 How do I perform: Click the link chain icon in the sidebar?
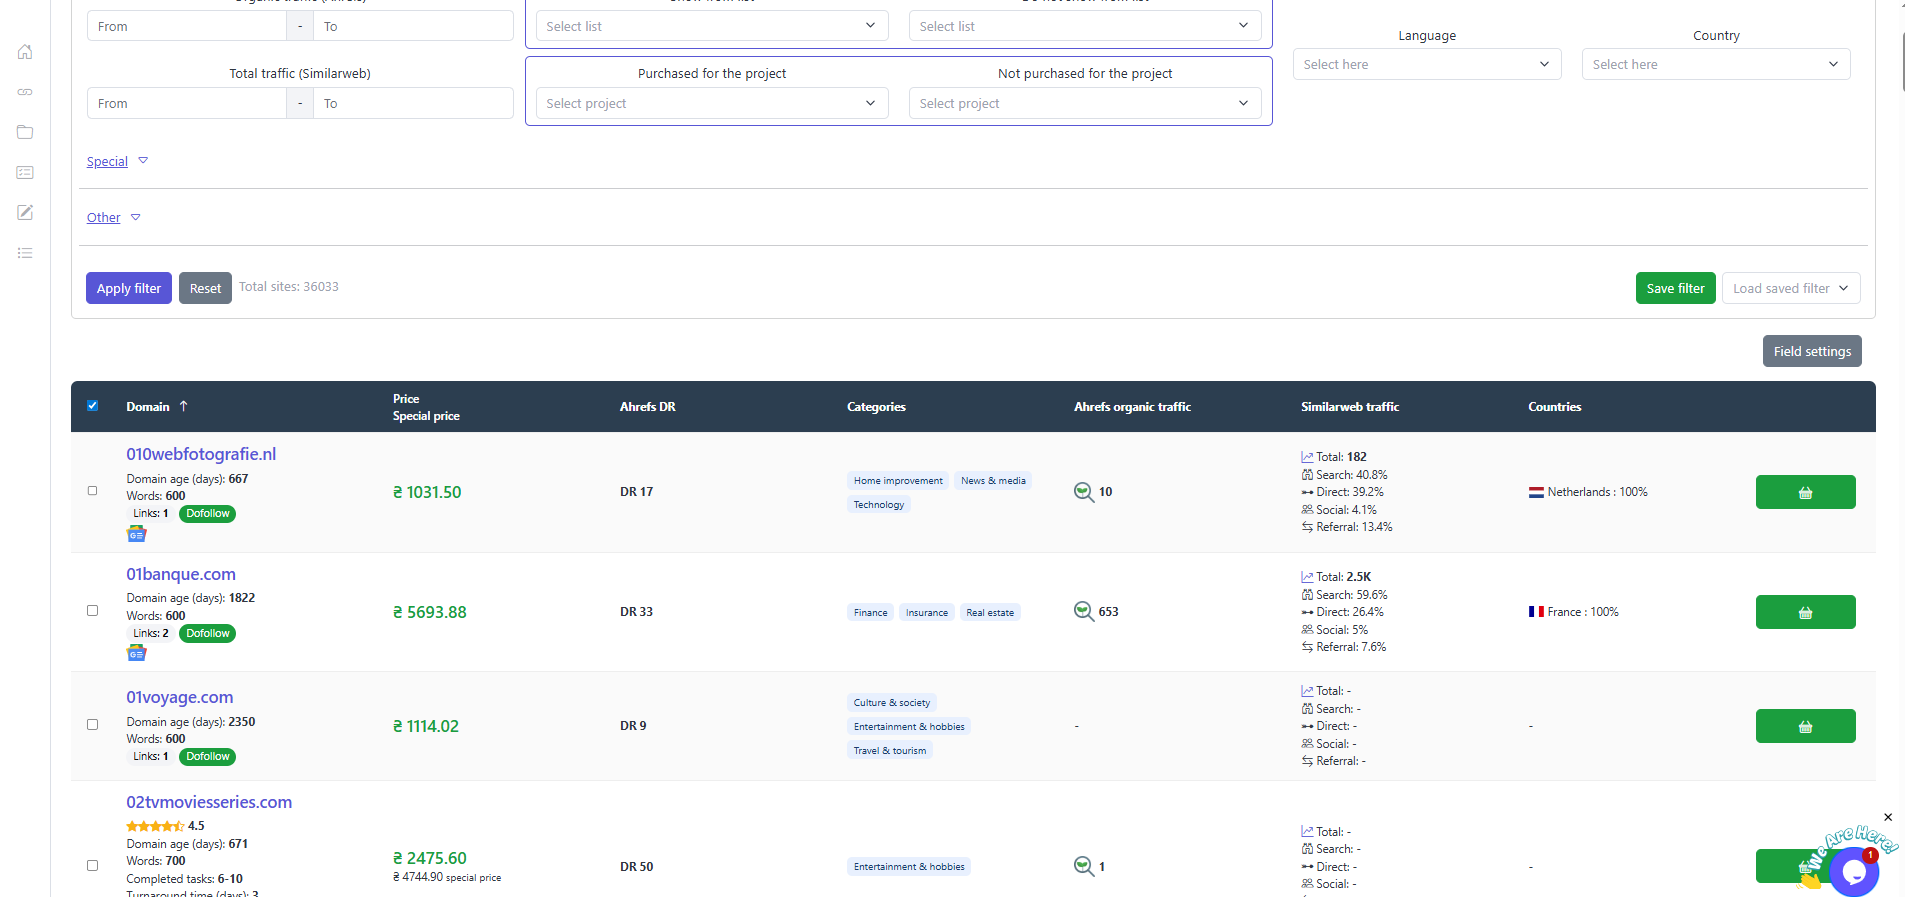click(25, 92)
